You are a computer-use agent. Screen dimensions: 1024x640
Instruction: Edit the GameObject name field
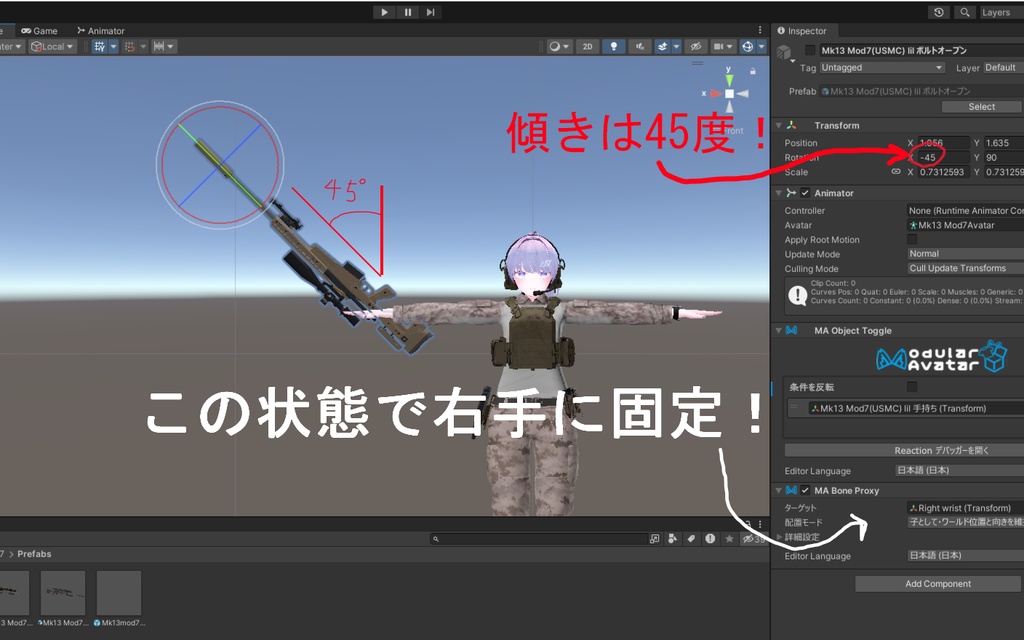coord(921,50)
